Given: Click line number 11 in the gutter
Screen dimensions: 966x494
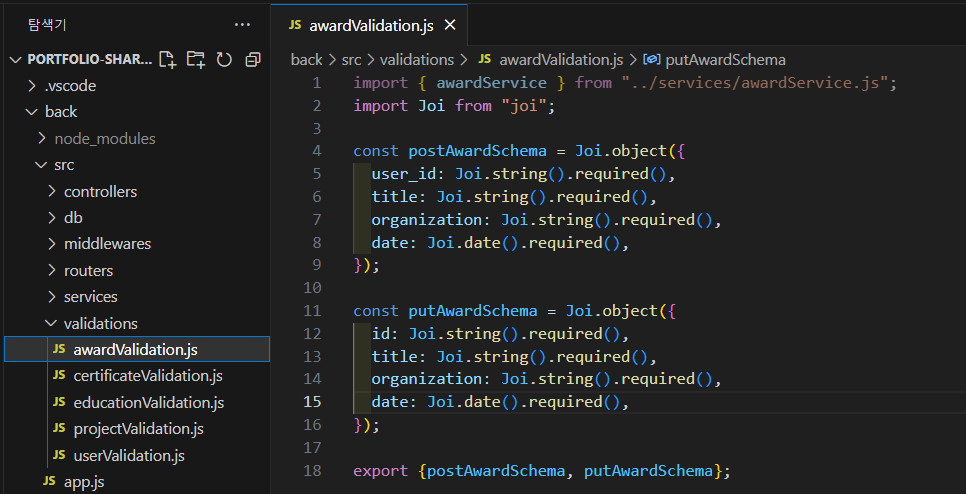Looking at the screenshot, I should [x=312, y=311].
